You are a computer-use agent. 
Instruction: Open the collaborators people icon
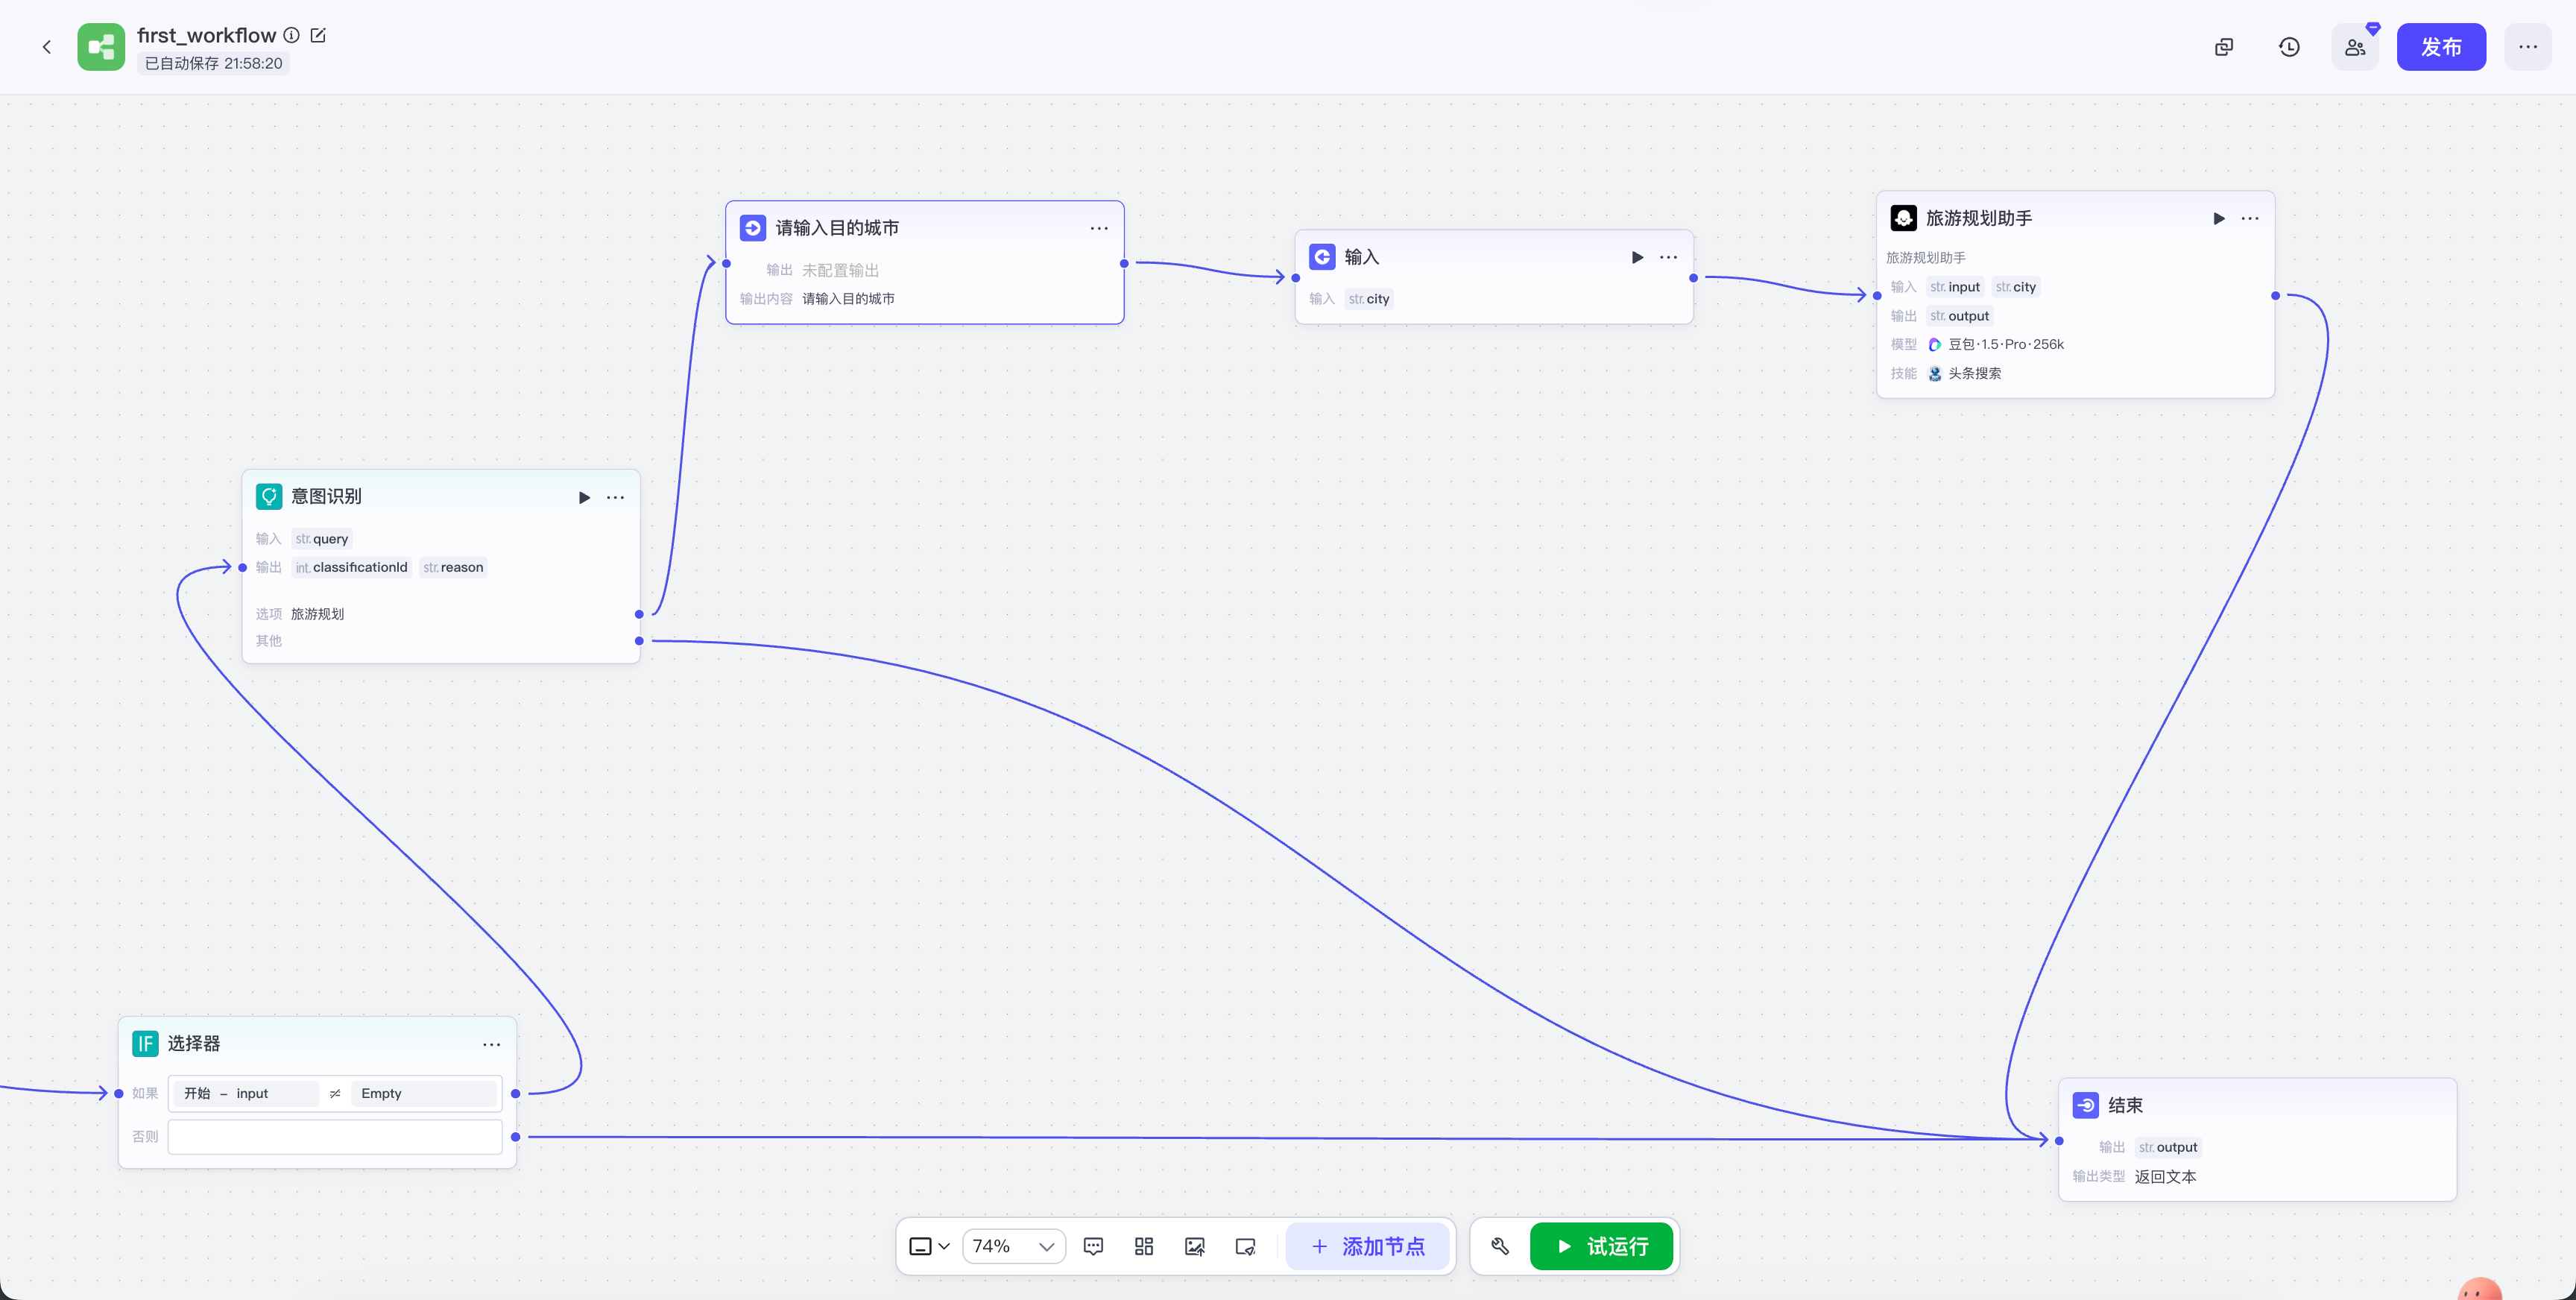2355,47
